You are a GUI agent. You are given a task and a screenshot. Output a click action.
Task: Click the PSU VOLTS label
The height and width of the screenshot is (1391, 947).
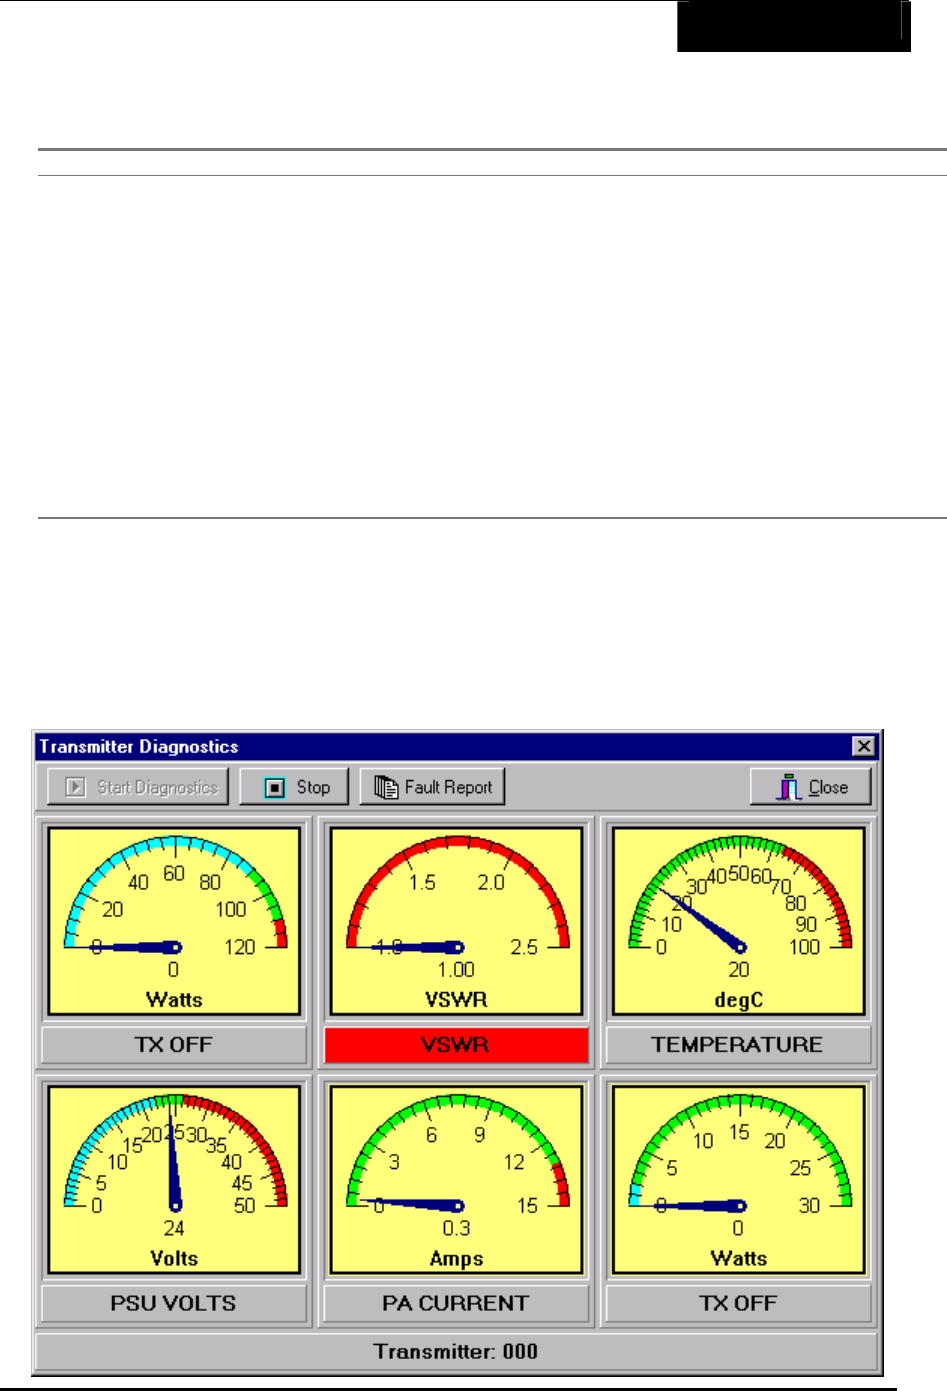(x=174, y=1304)
